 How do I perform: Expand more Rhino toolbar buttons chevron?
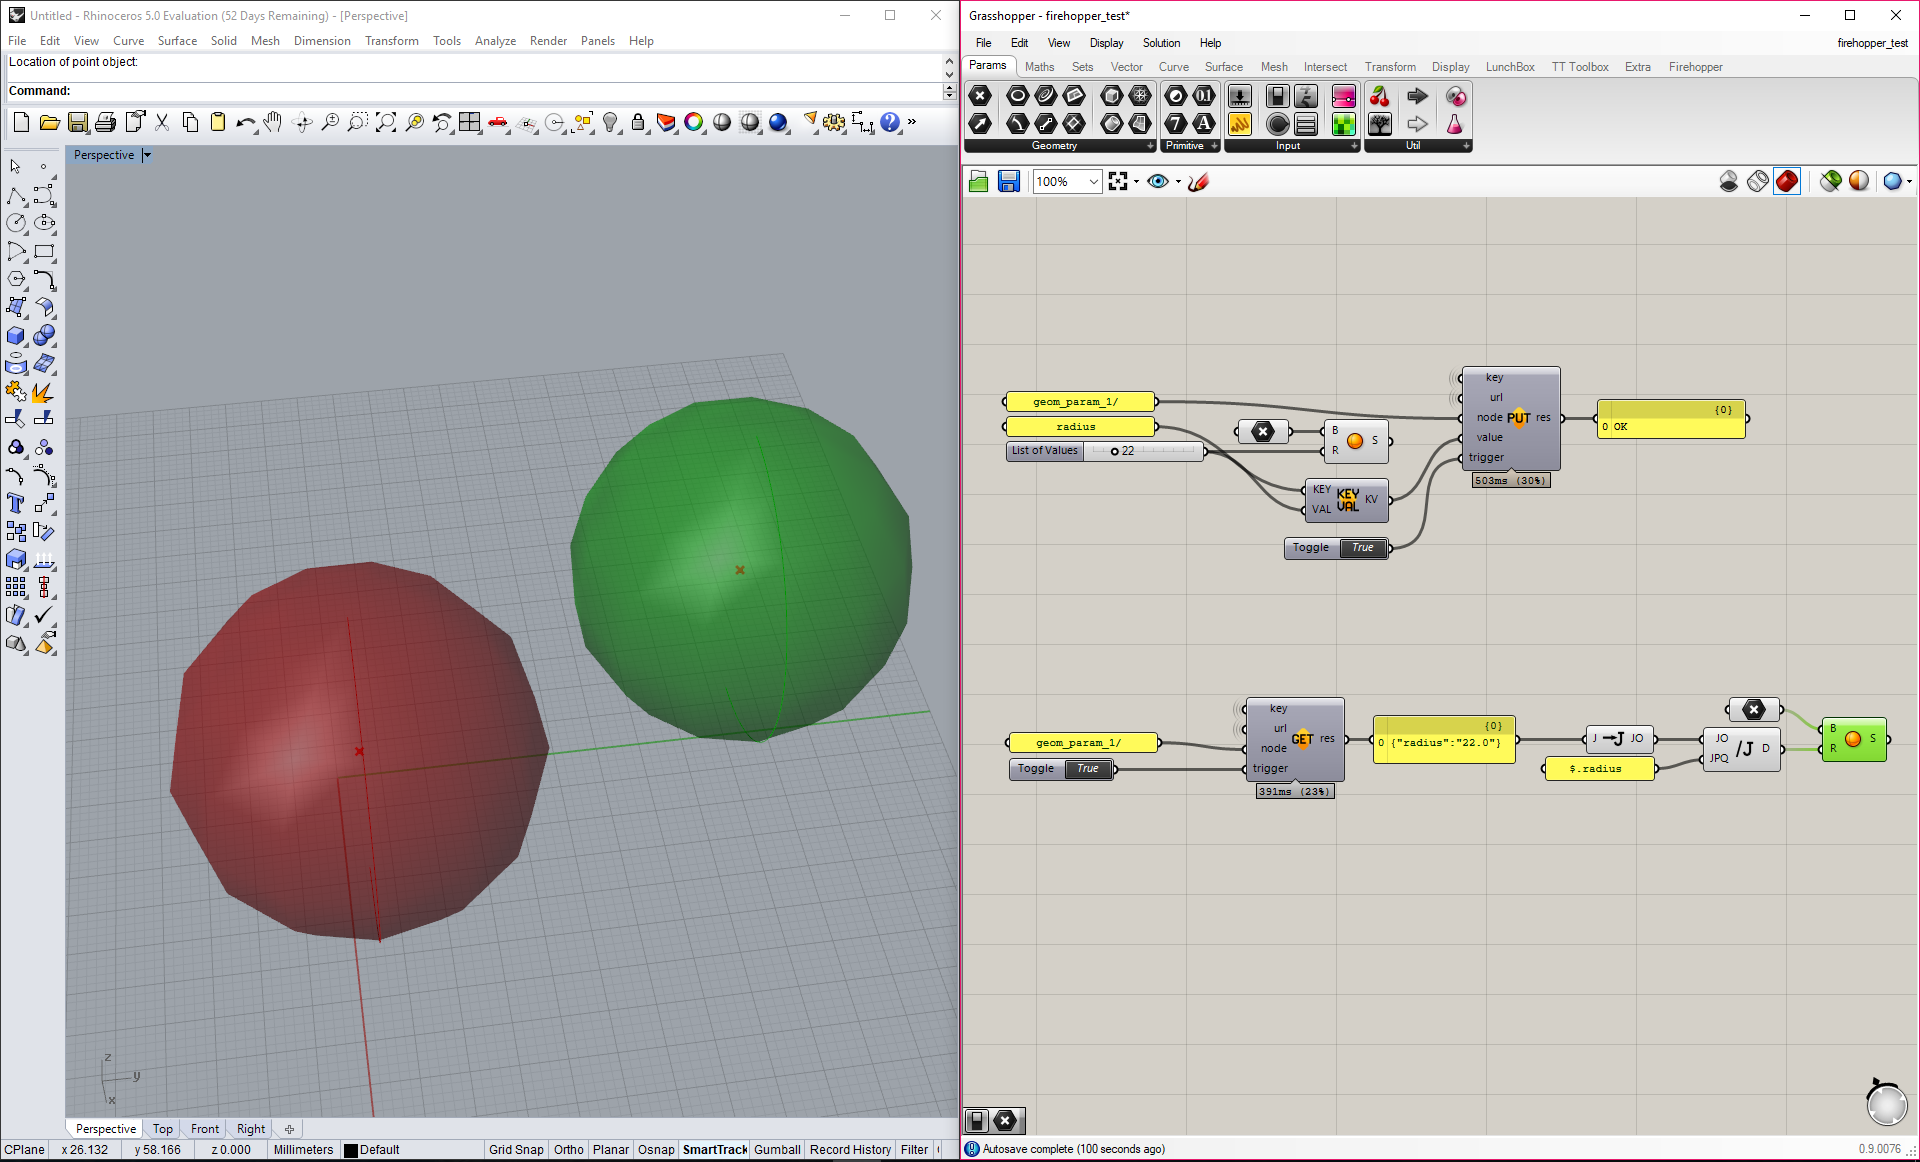coord(912,122)
